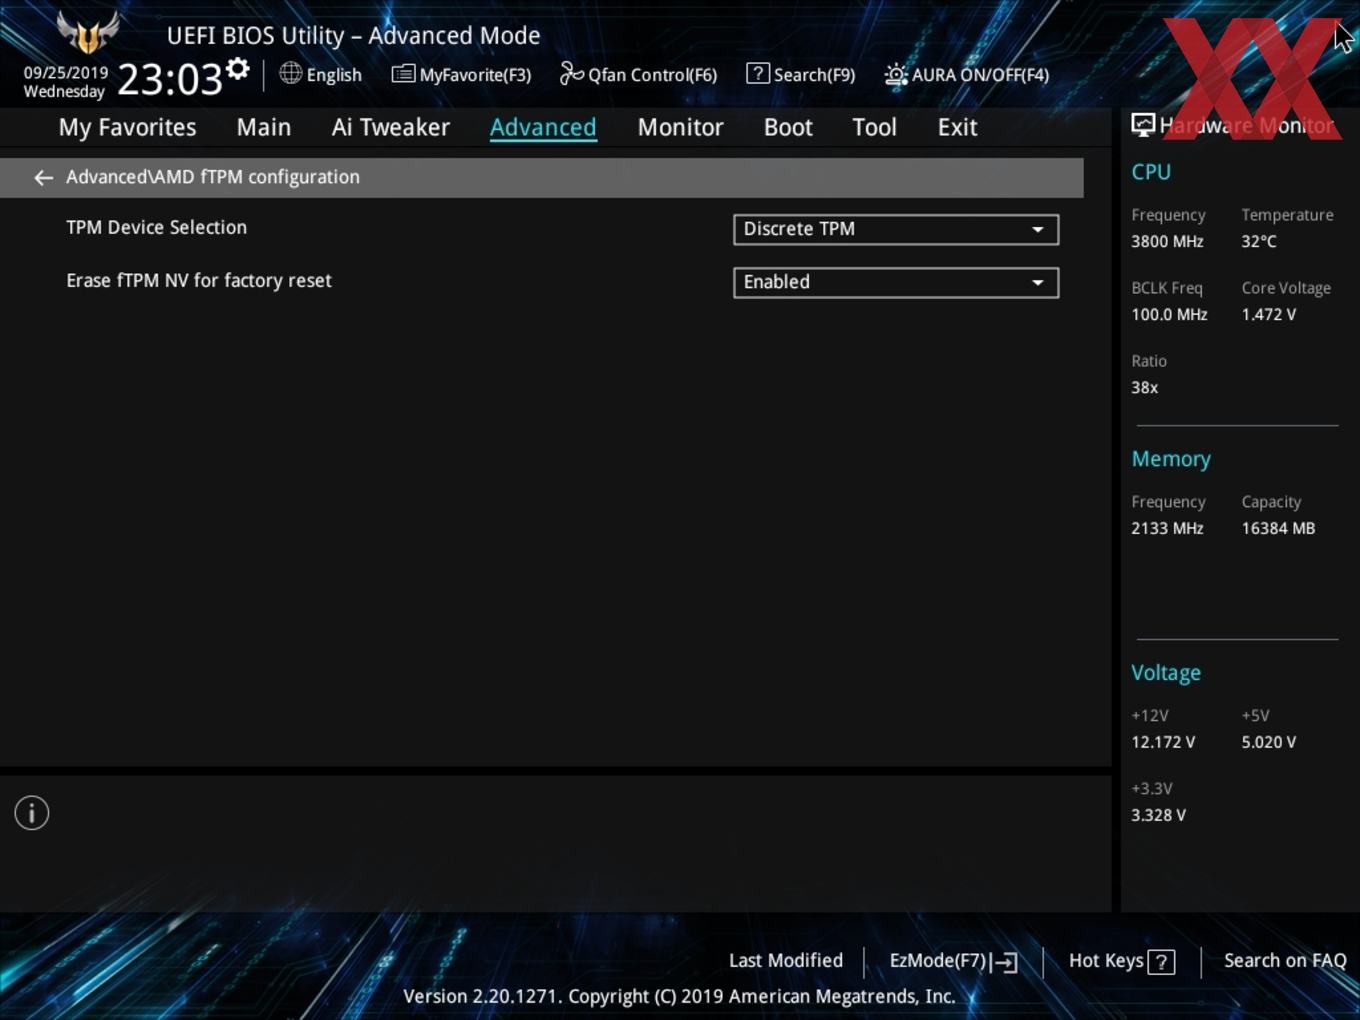Viewport: 1360px width, 1020px height.
Task: Open MyFavorite(F3) list
Action: (461, 74)
